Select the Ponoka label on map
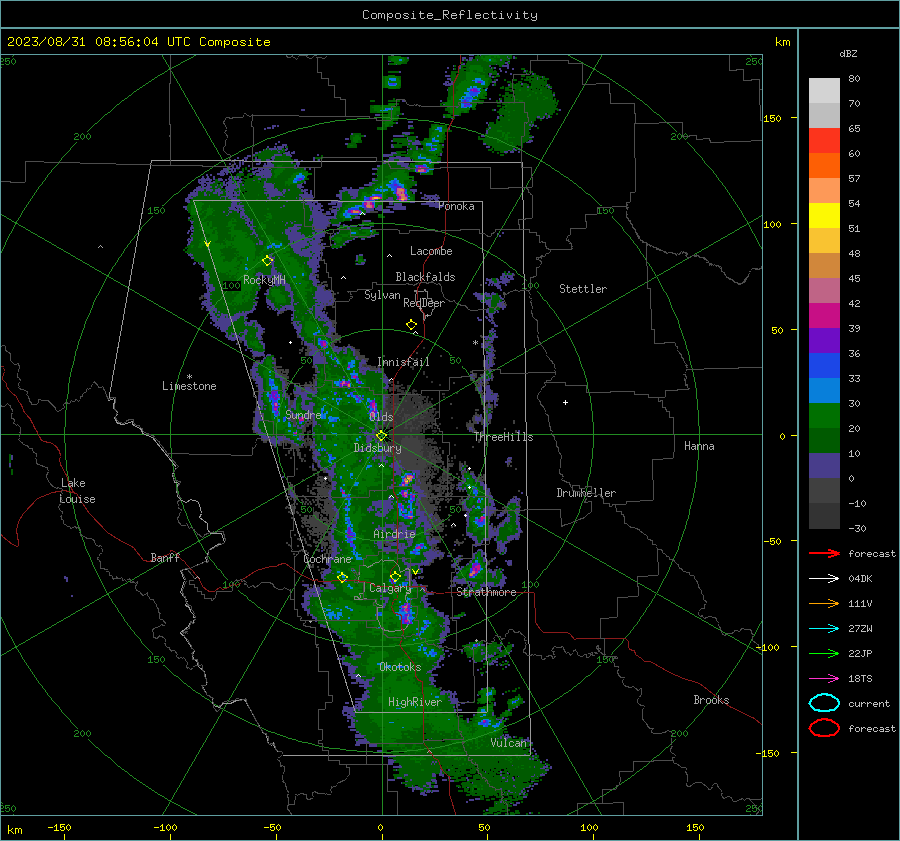 pos(456,206)
